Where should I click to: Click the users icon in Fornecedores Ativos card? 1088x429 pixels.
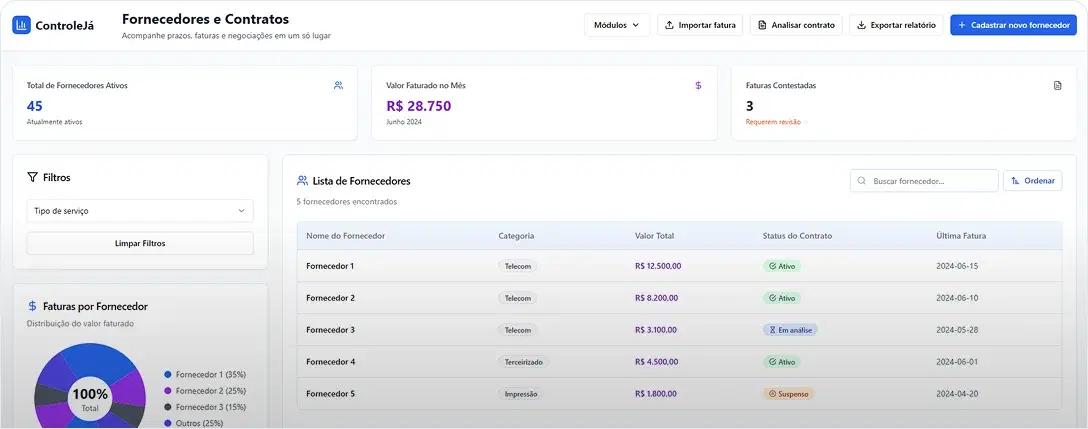[x=338, y=86]
